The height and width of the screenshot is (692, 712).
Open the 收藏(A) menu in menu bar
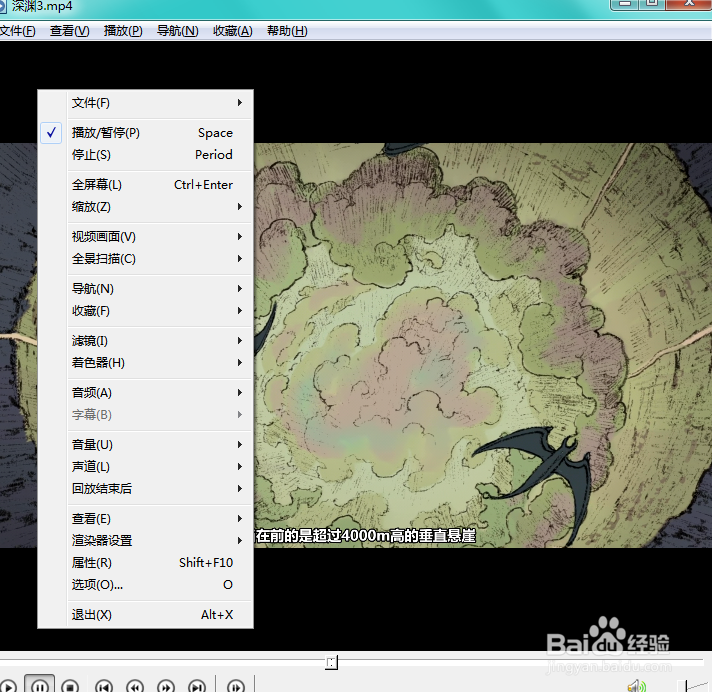(233, 31)
